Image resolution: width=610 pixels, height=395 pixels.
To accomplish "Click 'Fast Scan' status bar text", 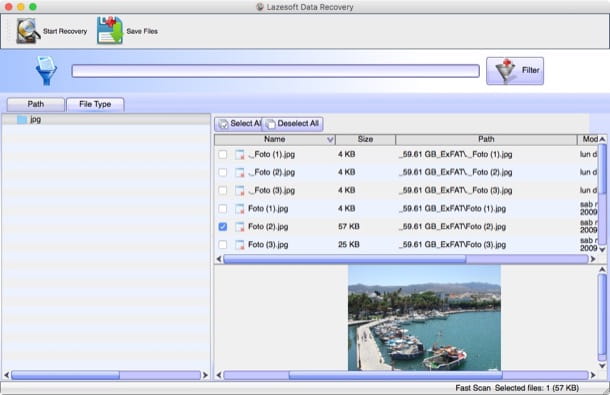I will [473, 388].
